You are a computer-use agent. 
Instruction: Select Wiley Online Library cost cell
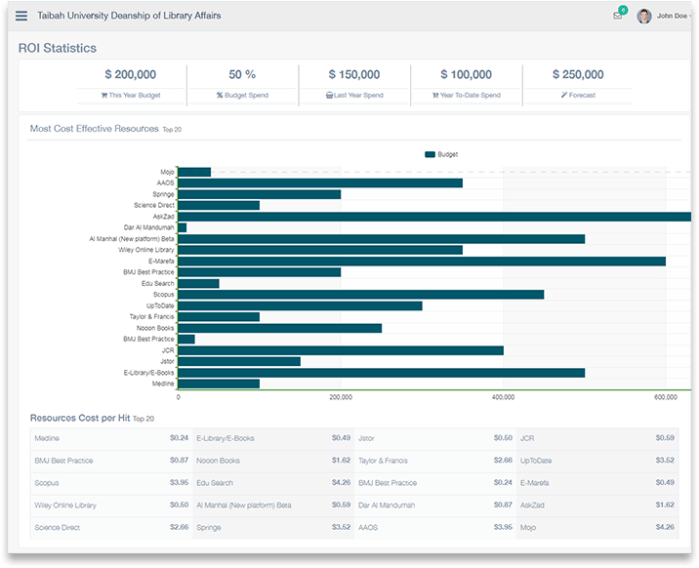click(x=110, y=505)
